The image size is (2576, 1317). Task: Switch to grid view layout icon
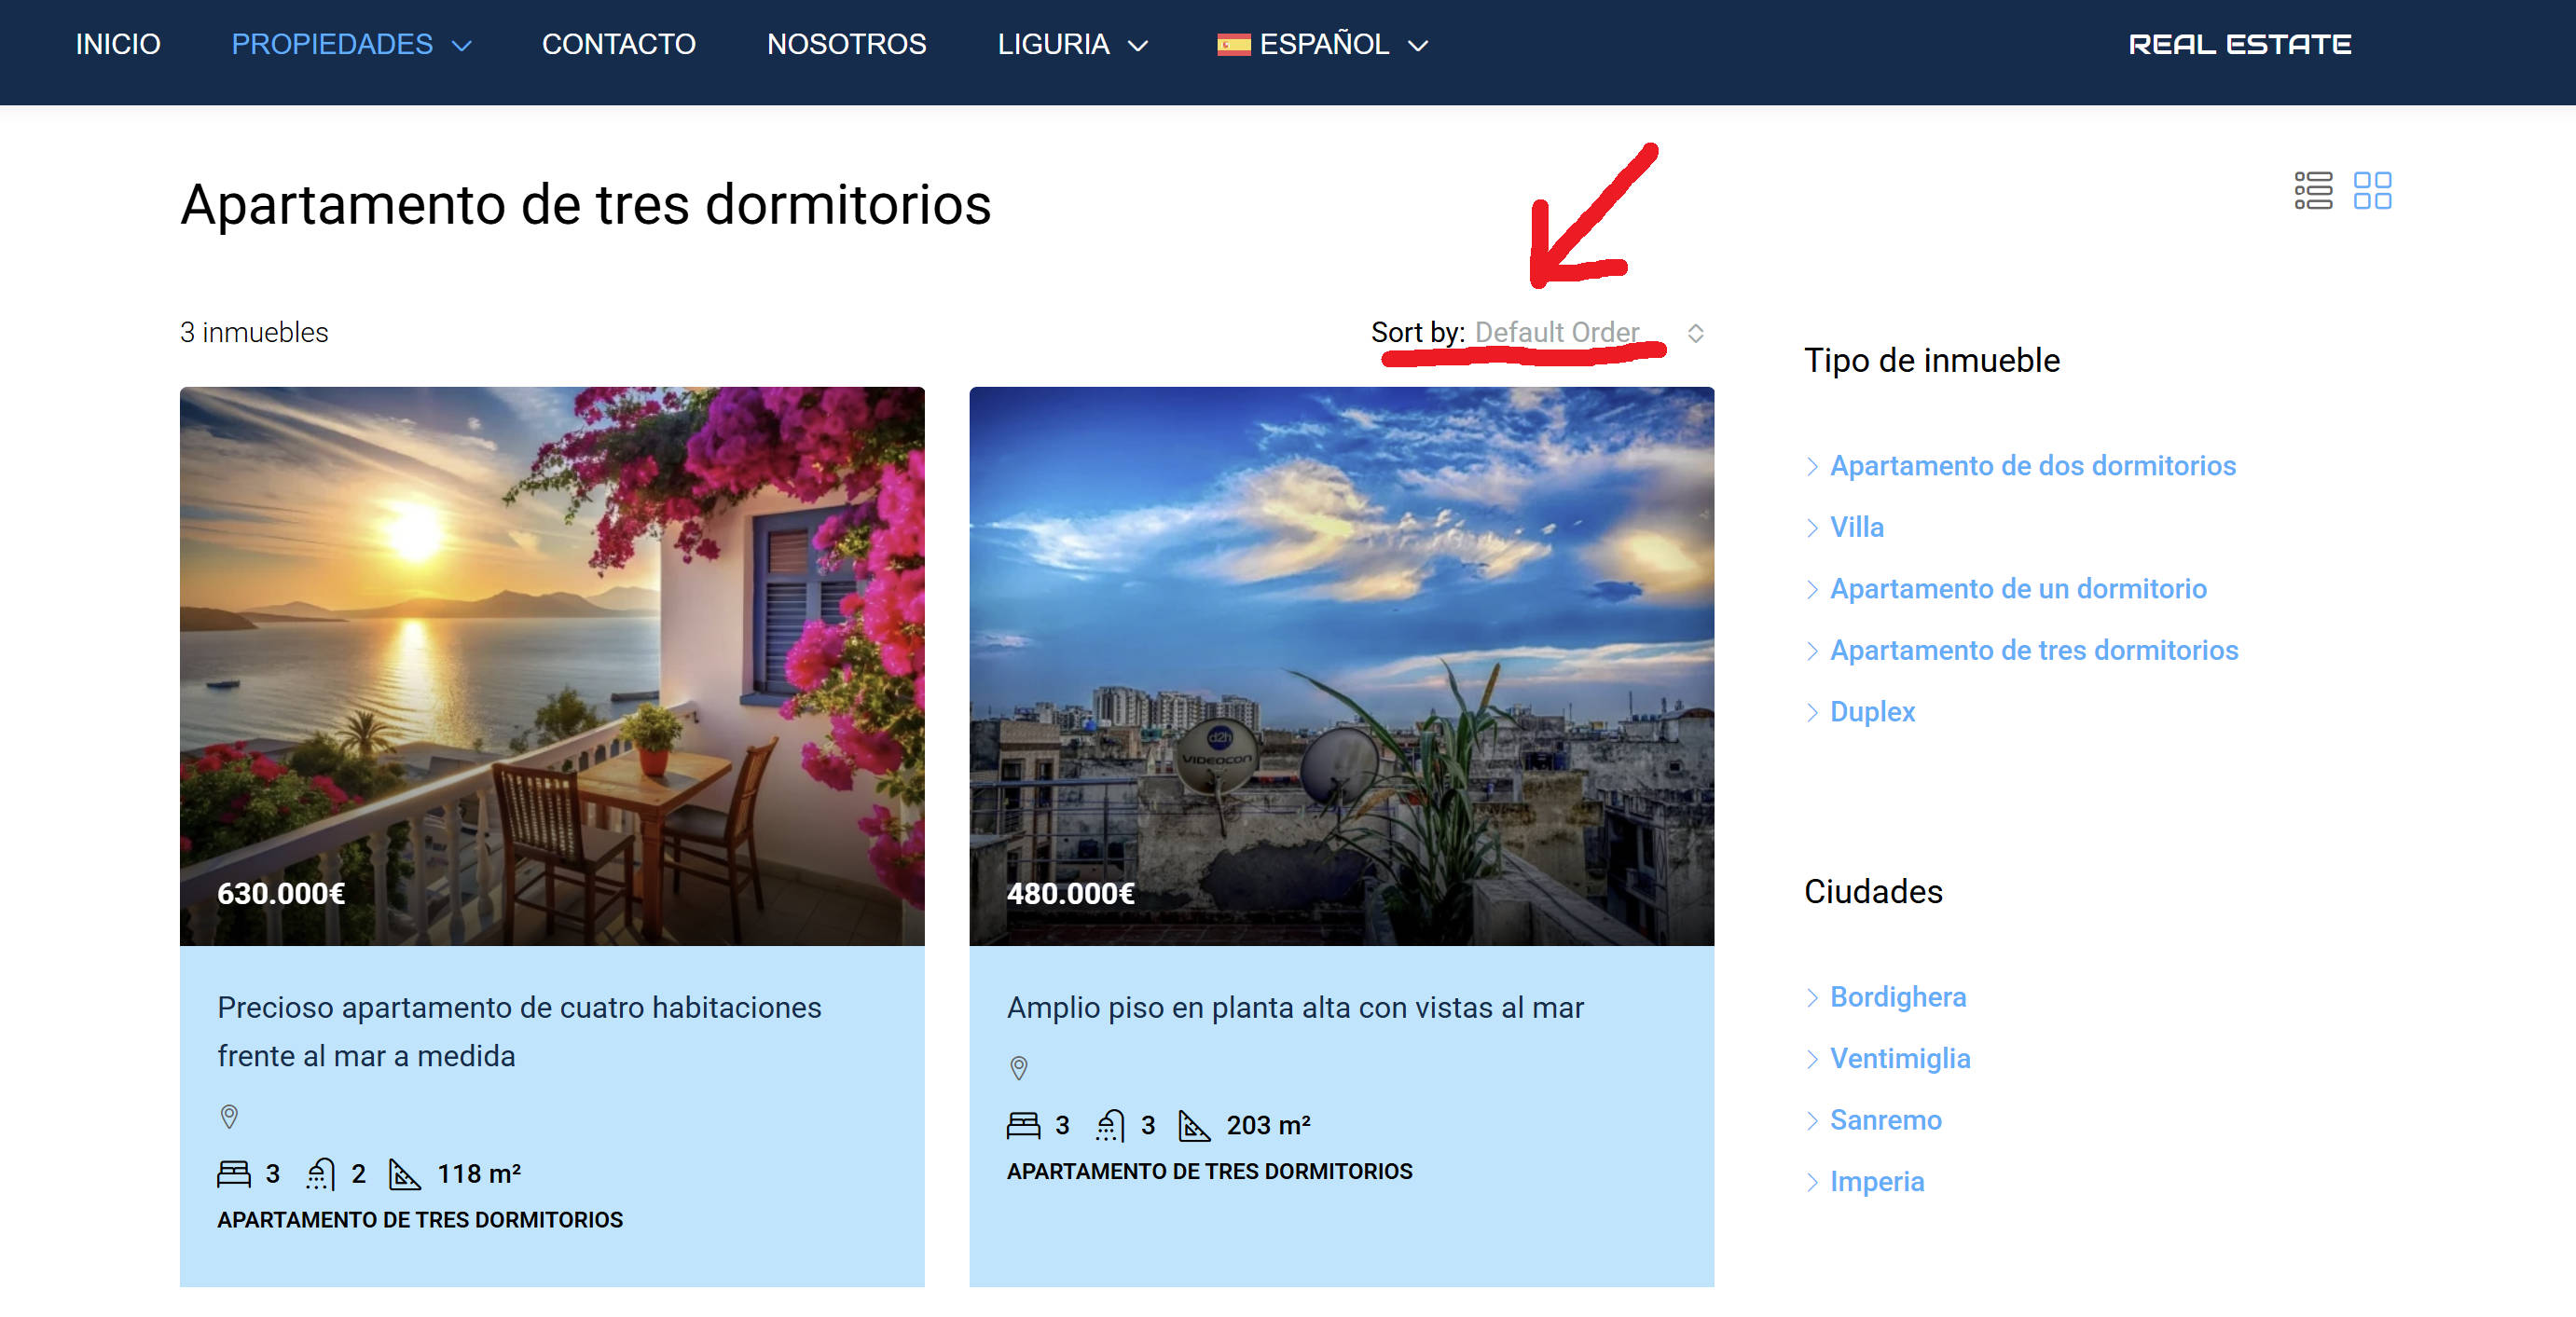[2371, 190]
